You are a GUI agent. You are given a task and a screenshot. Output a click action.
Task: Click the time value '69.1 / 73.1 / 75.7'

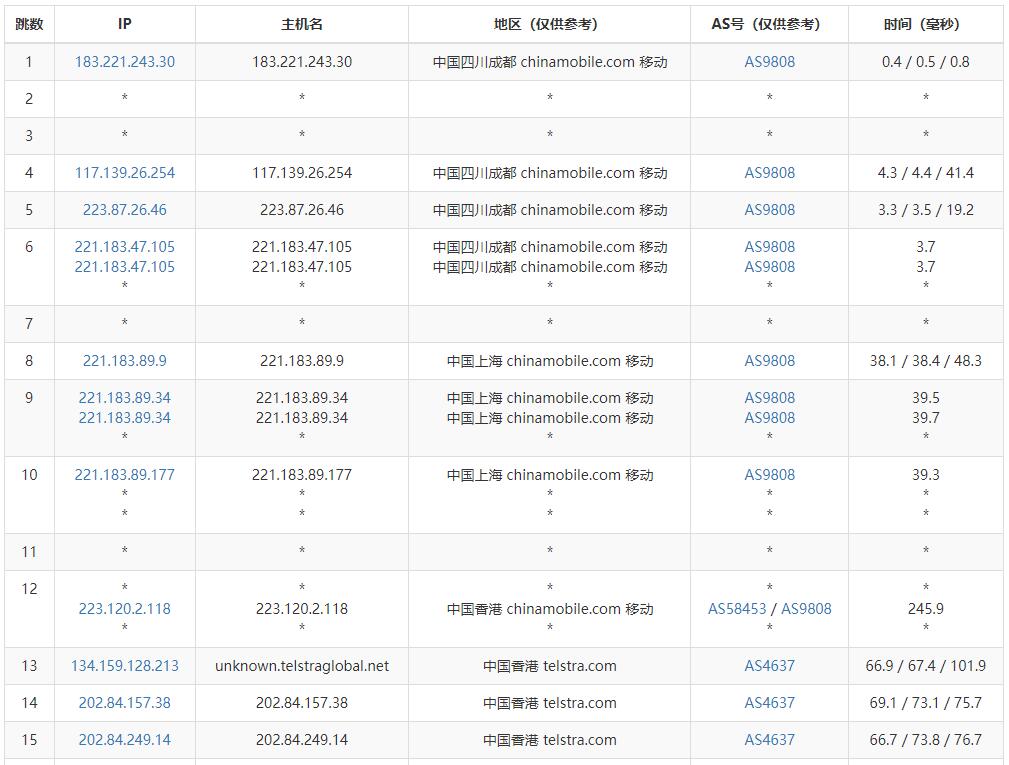[x=925, y=703]
